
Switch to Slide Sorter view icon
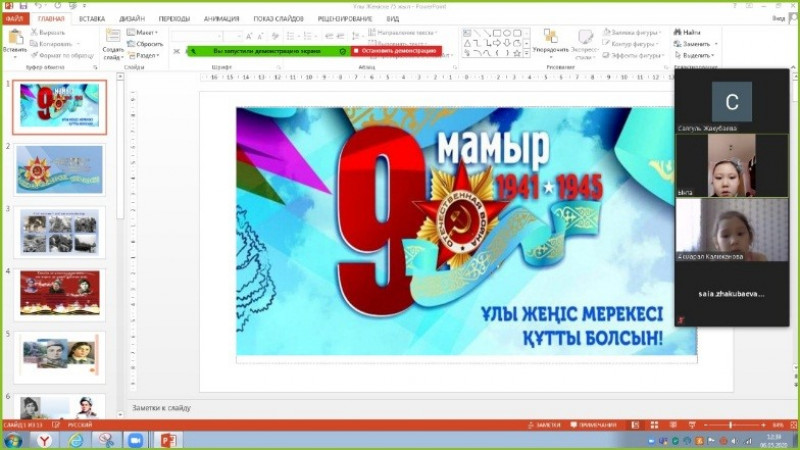coord(654,425)
